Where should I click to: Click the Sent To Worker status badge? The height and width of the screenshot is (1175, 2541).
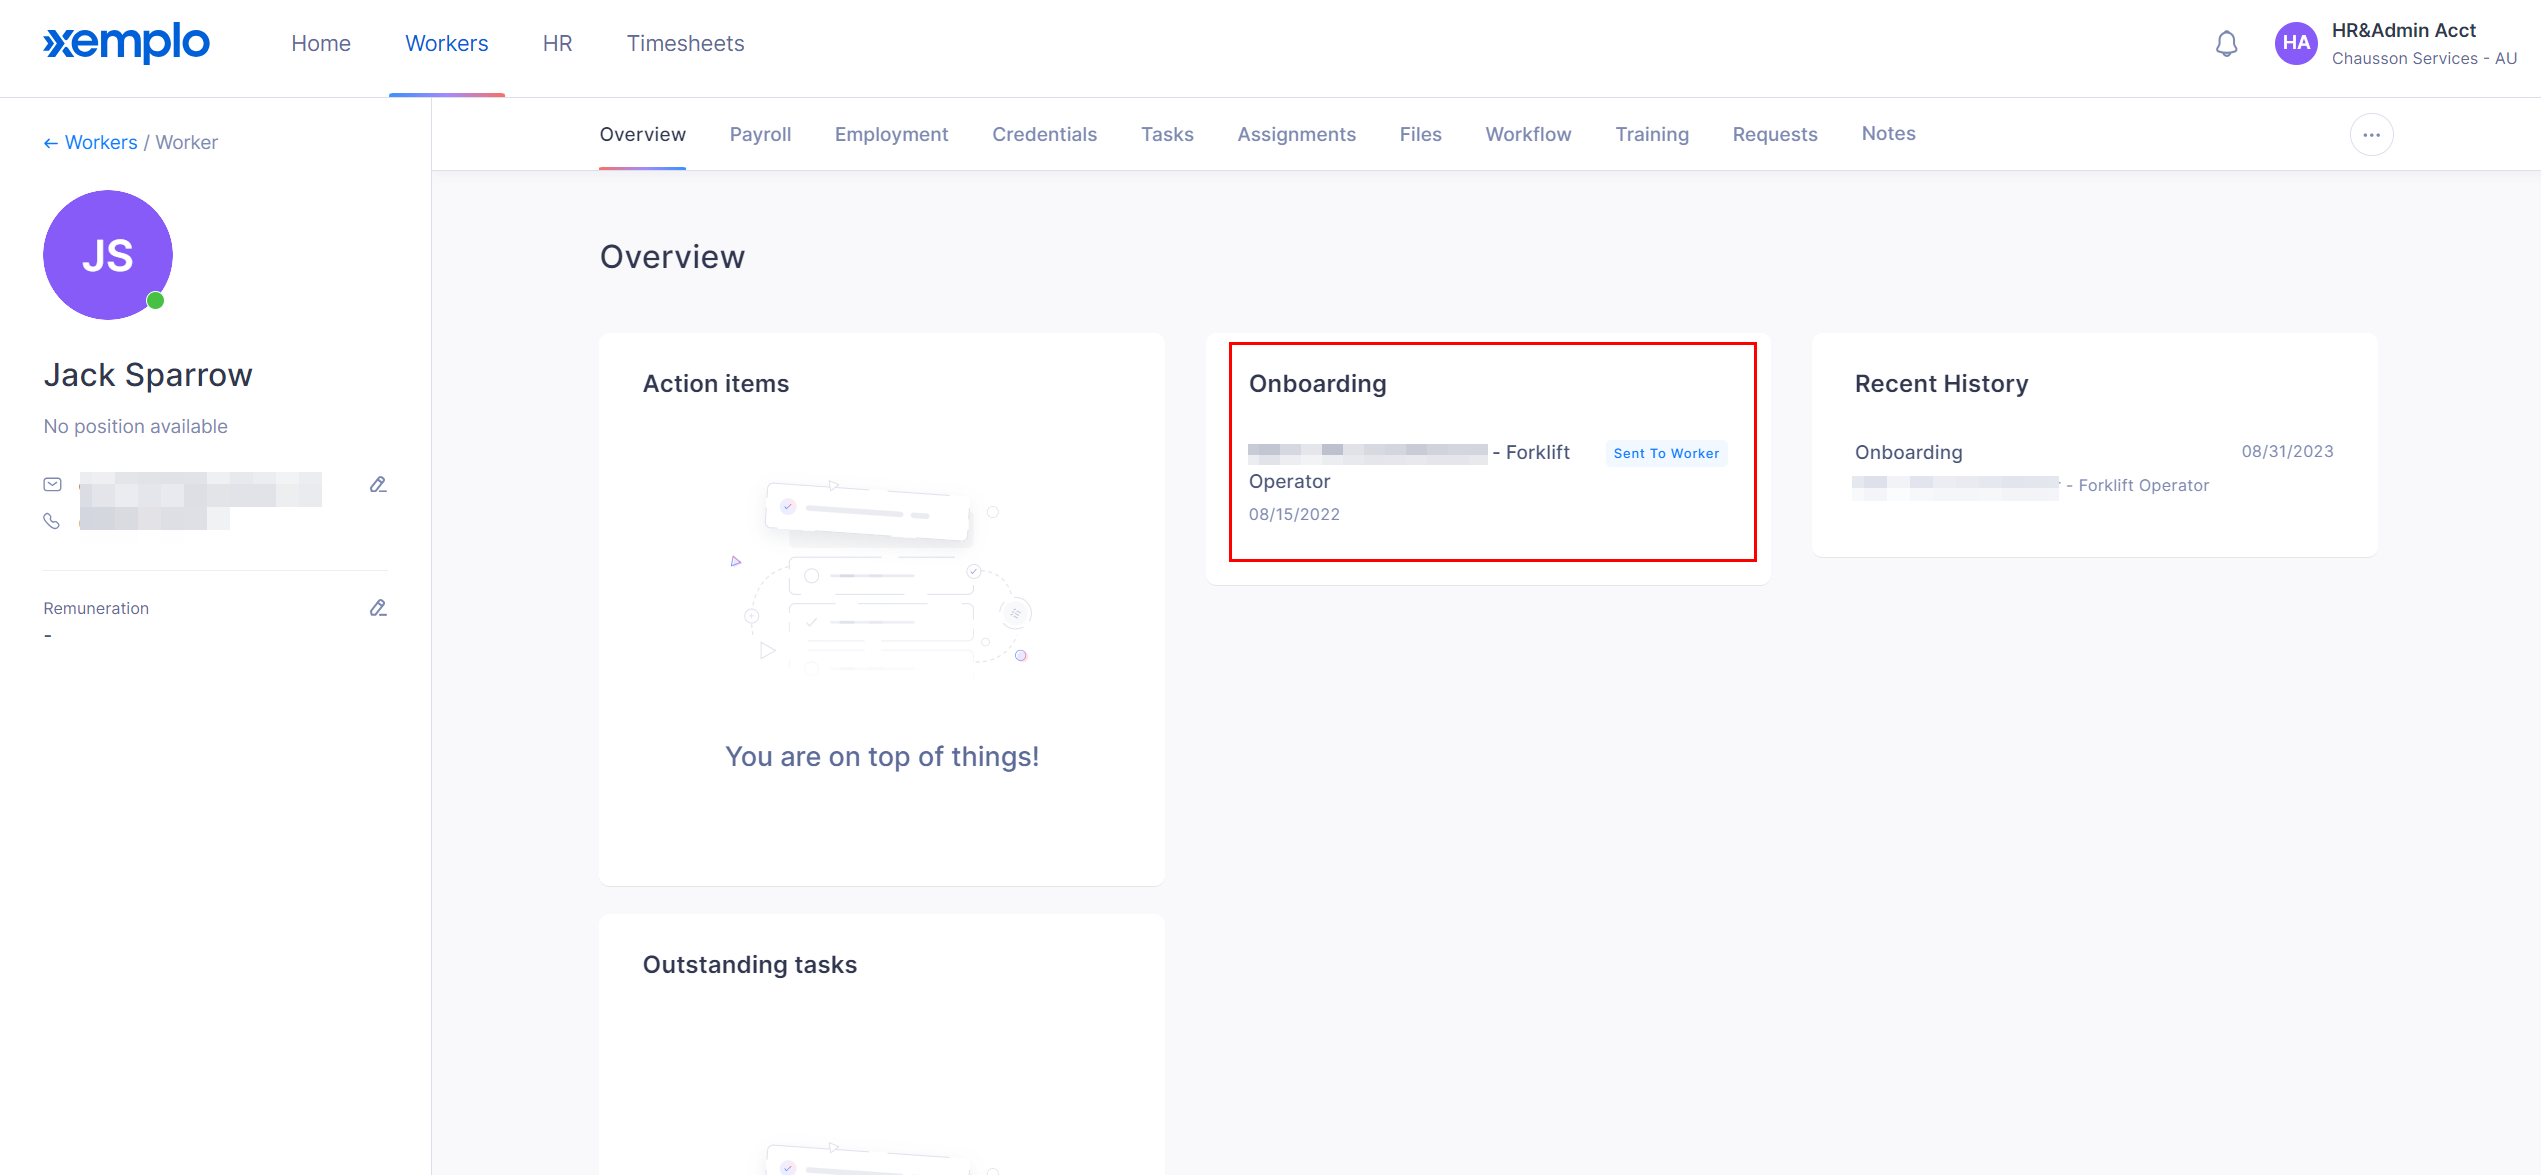click(1666, 453)
